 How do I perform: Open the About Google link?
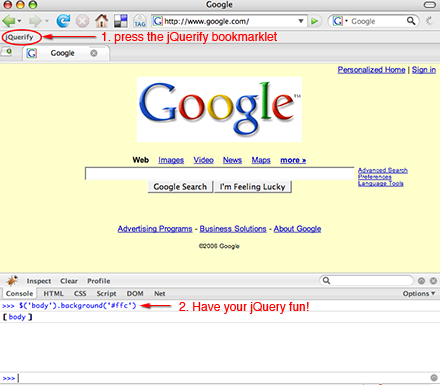pos(297,229)
